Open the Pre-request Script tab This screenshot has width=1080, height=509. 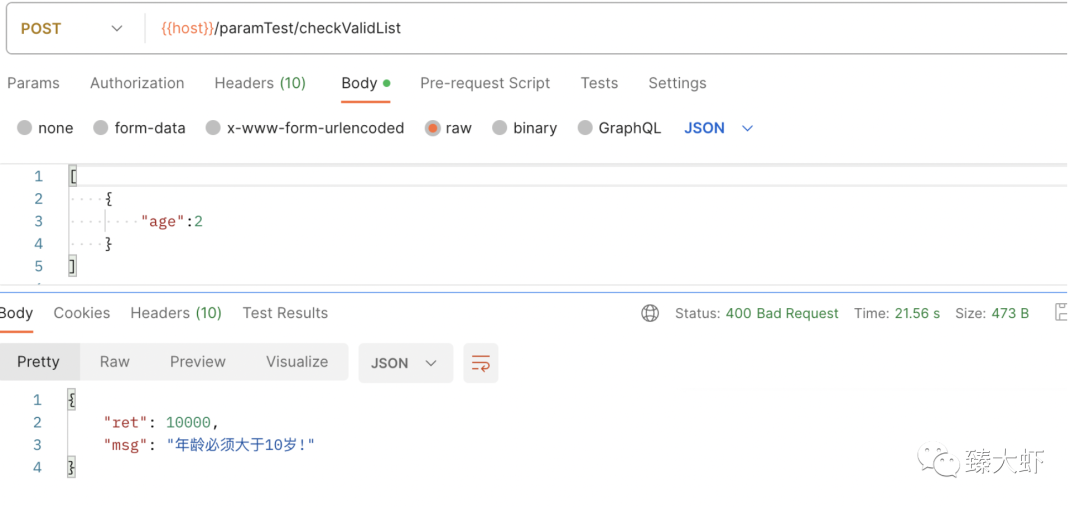[x=485, y=83]
